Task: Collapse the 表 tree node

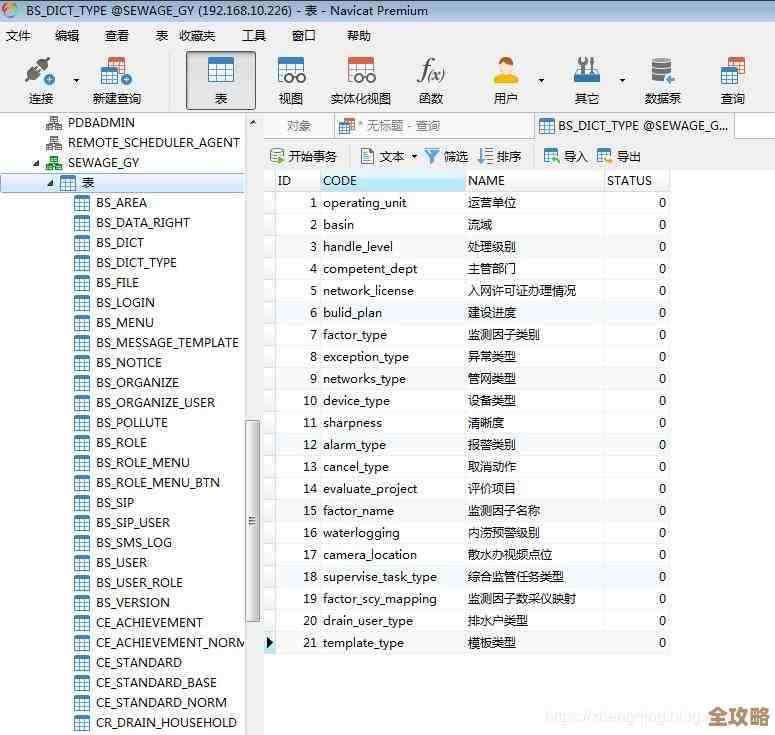Action: [x=50, y=183]
